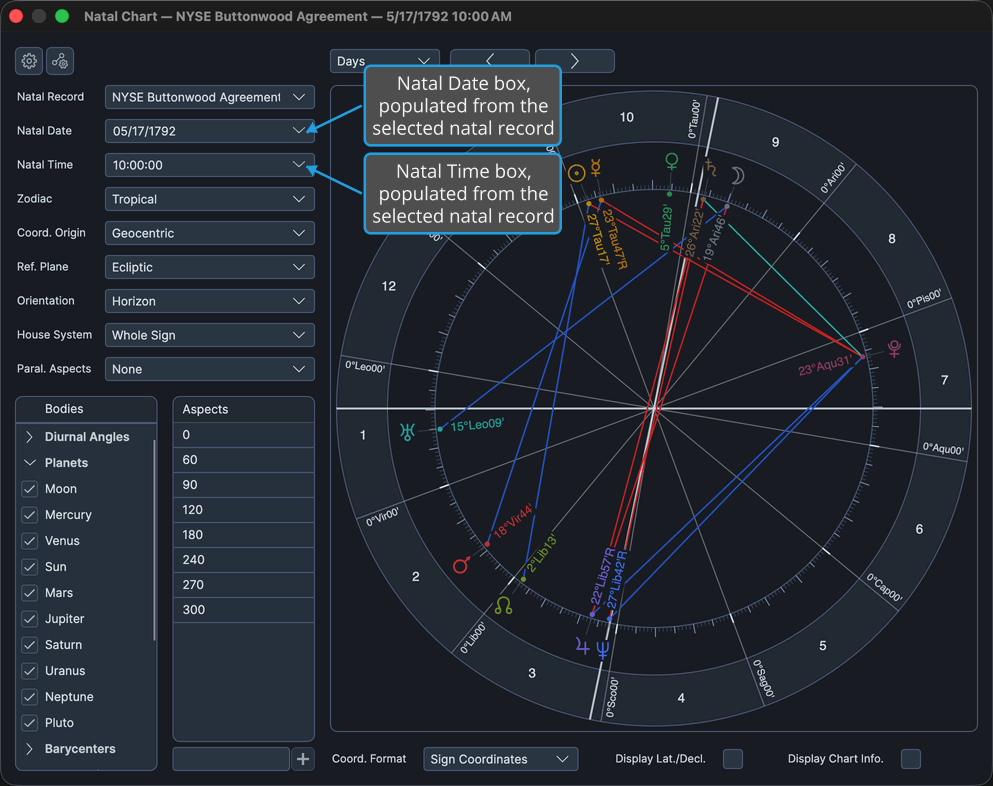Click the new aspect input field
The height and width of the screenshot is (786, 993).
(x=231, y=759)
